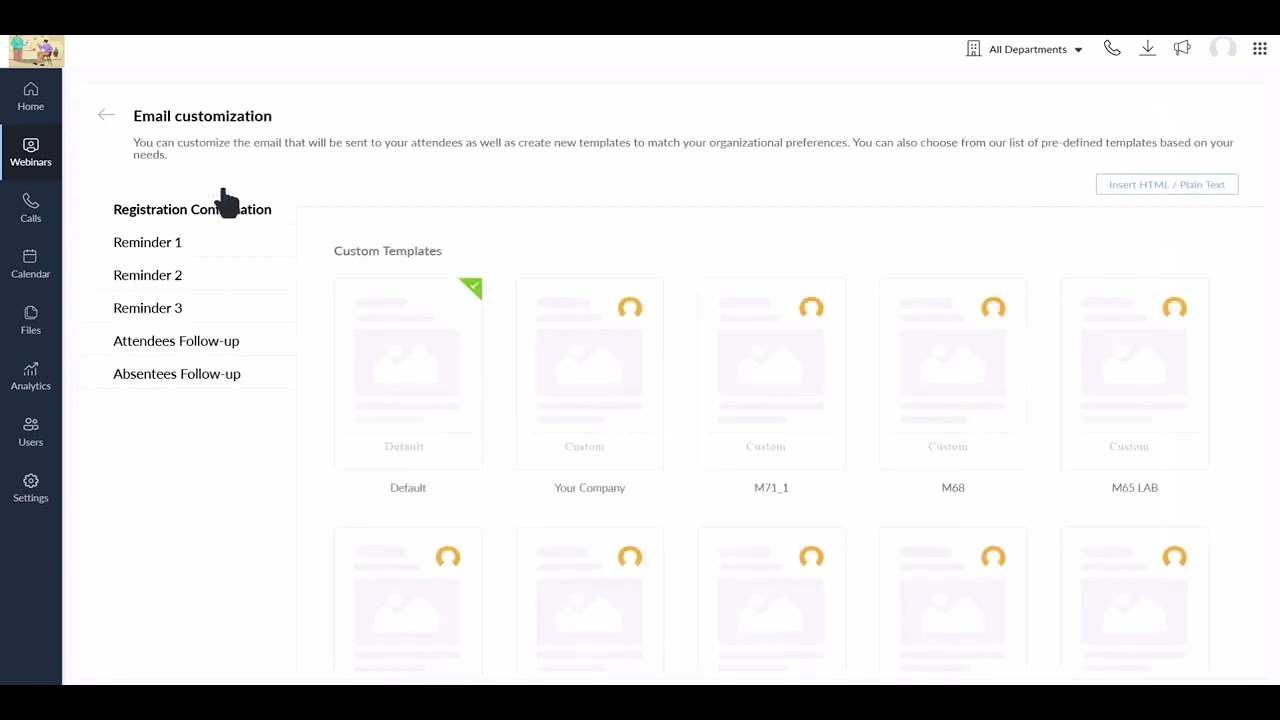Expand the All Departments dropdown

(x=1035, y=49)
